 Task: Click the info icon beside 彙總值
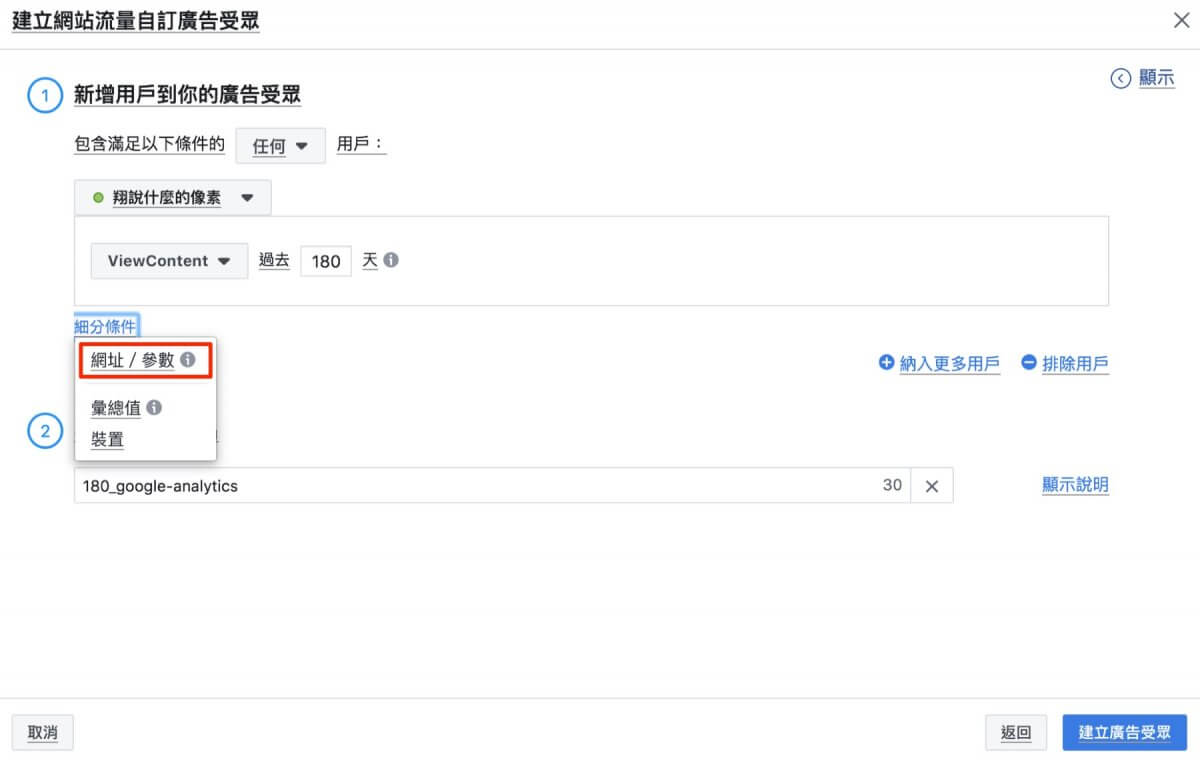(x=154, y=408)
